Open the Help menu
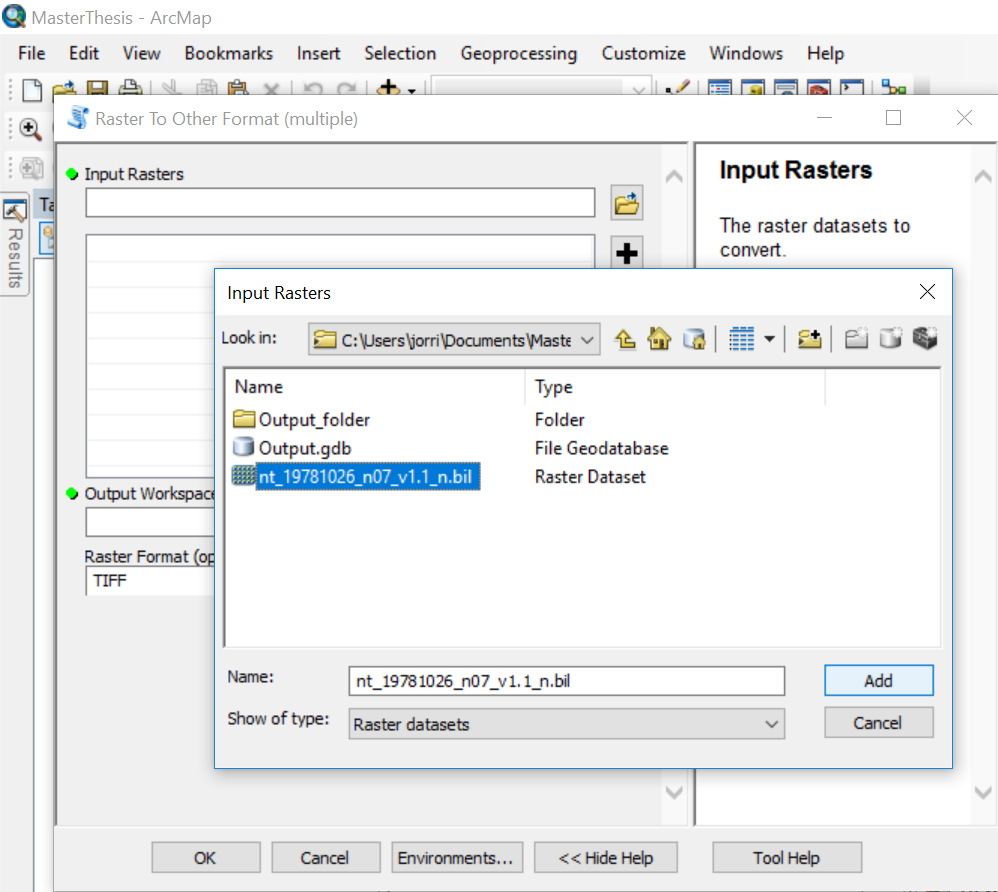This screenshot has width=998, height=892. [826, 53]
